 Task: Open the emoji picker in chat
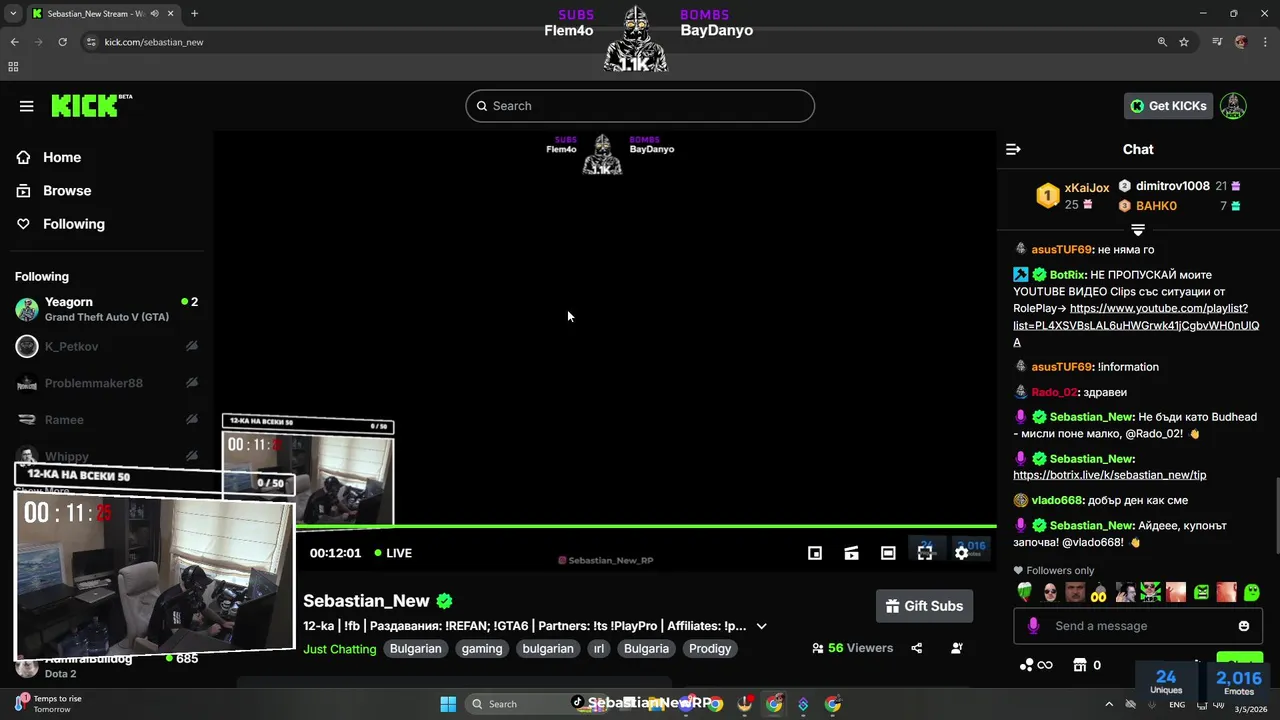(x=1244, y=626)
